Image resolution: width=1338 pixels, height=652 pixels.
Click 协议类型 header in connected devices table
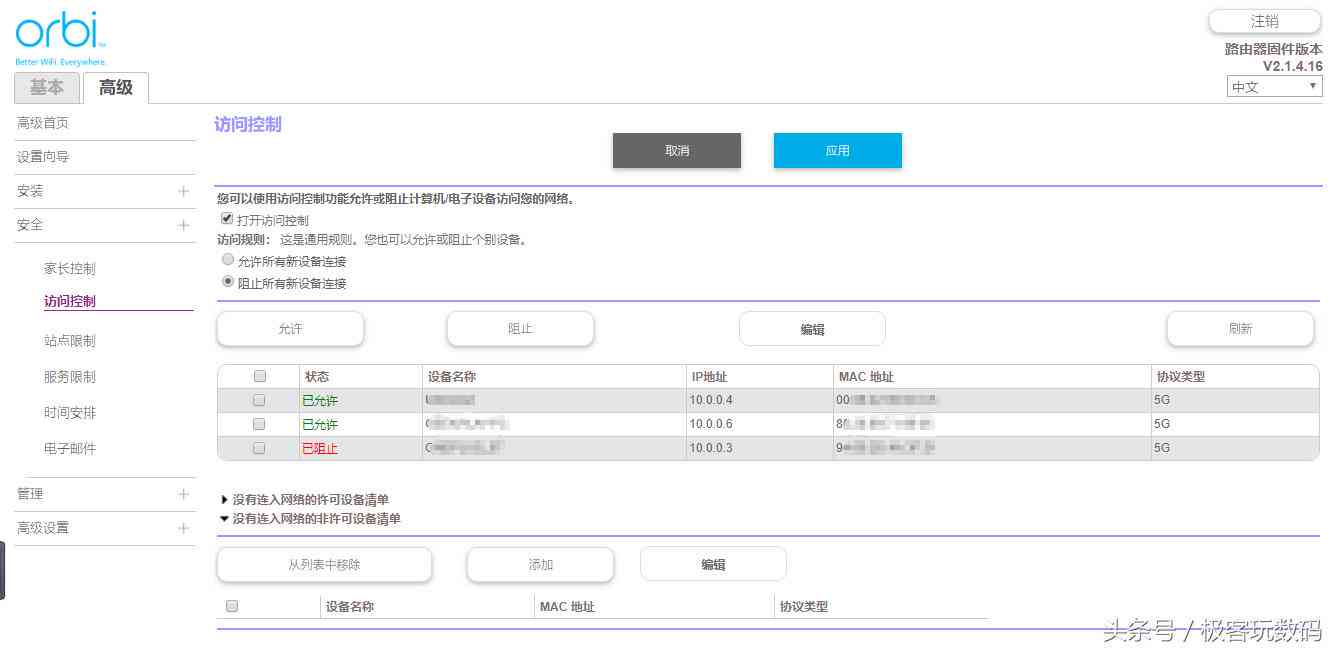point(1181,377)
